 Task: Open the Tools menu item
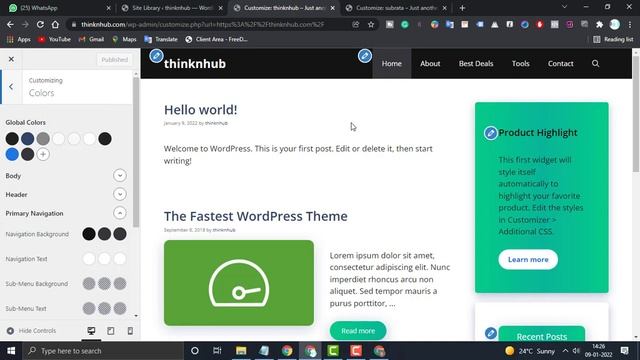(x=520, y=63)
